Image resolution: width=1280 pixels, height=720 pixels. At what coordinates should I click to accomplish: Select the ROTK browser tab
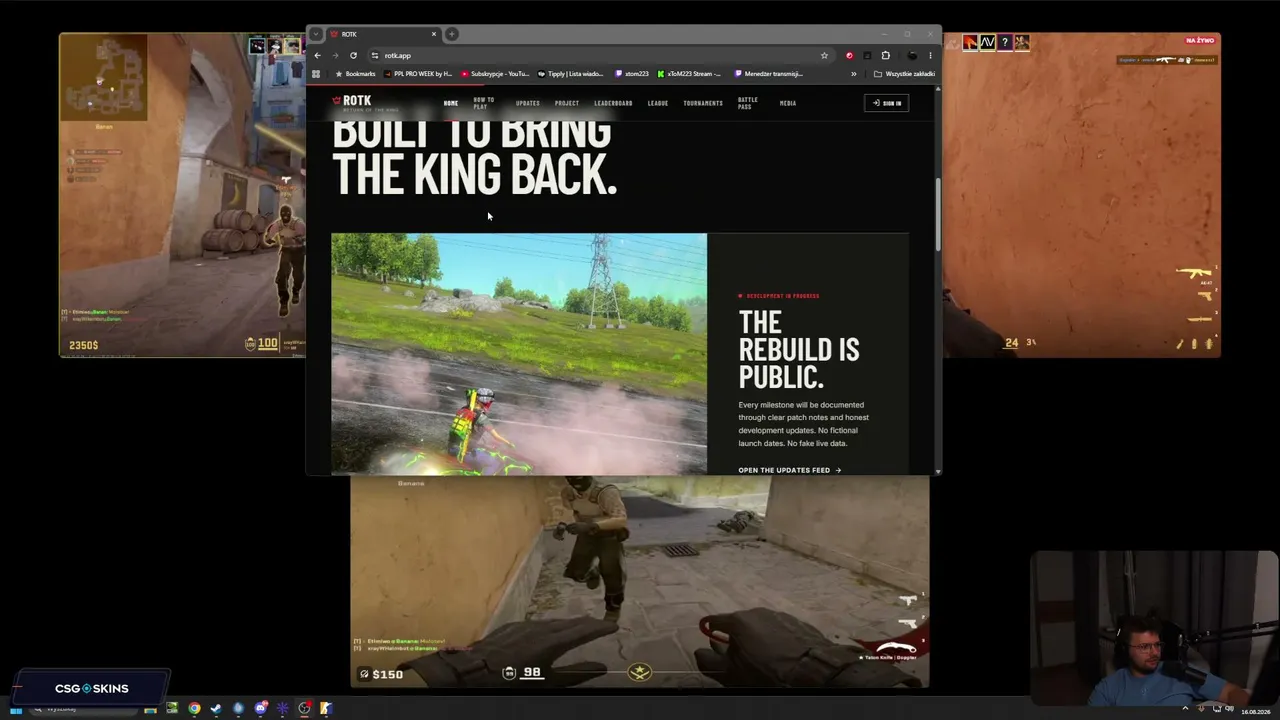click(383, 34)
